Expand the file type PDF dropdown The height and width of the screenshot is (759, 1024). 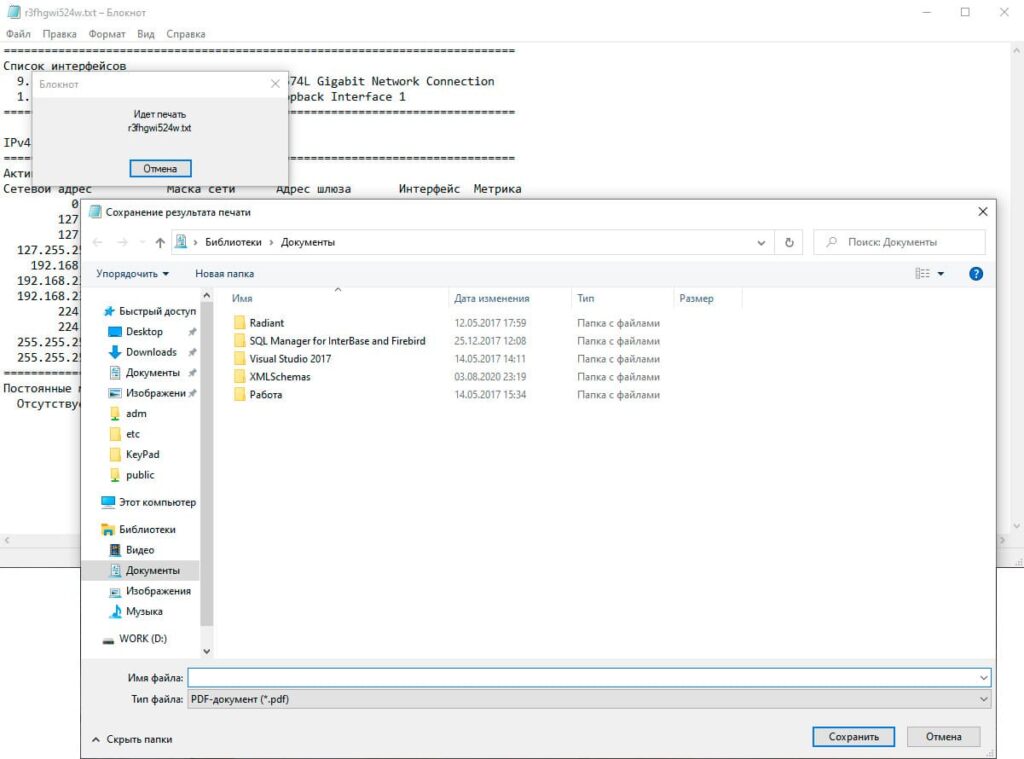click(x=983, y=699)
